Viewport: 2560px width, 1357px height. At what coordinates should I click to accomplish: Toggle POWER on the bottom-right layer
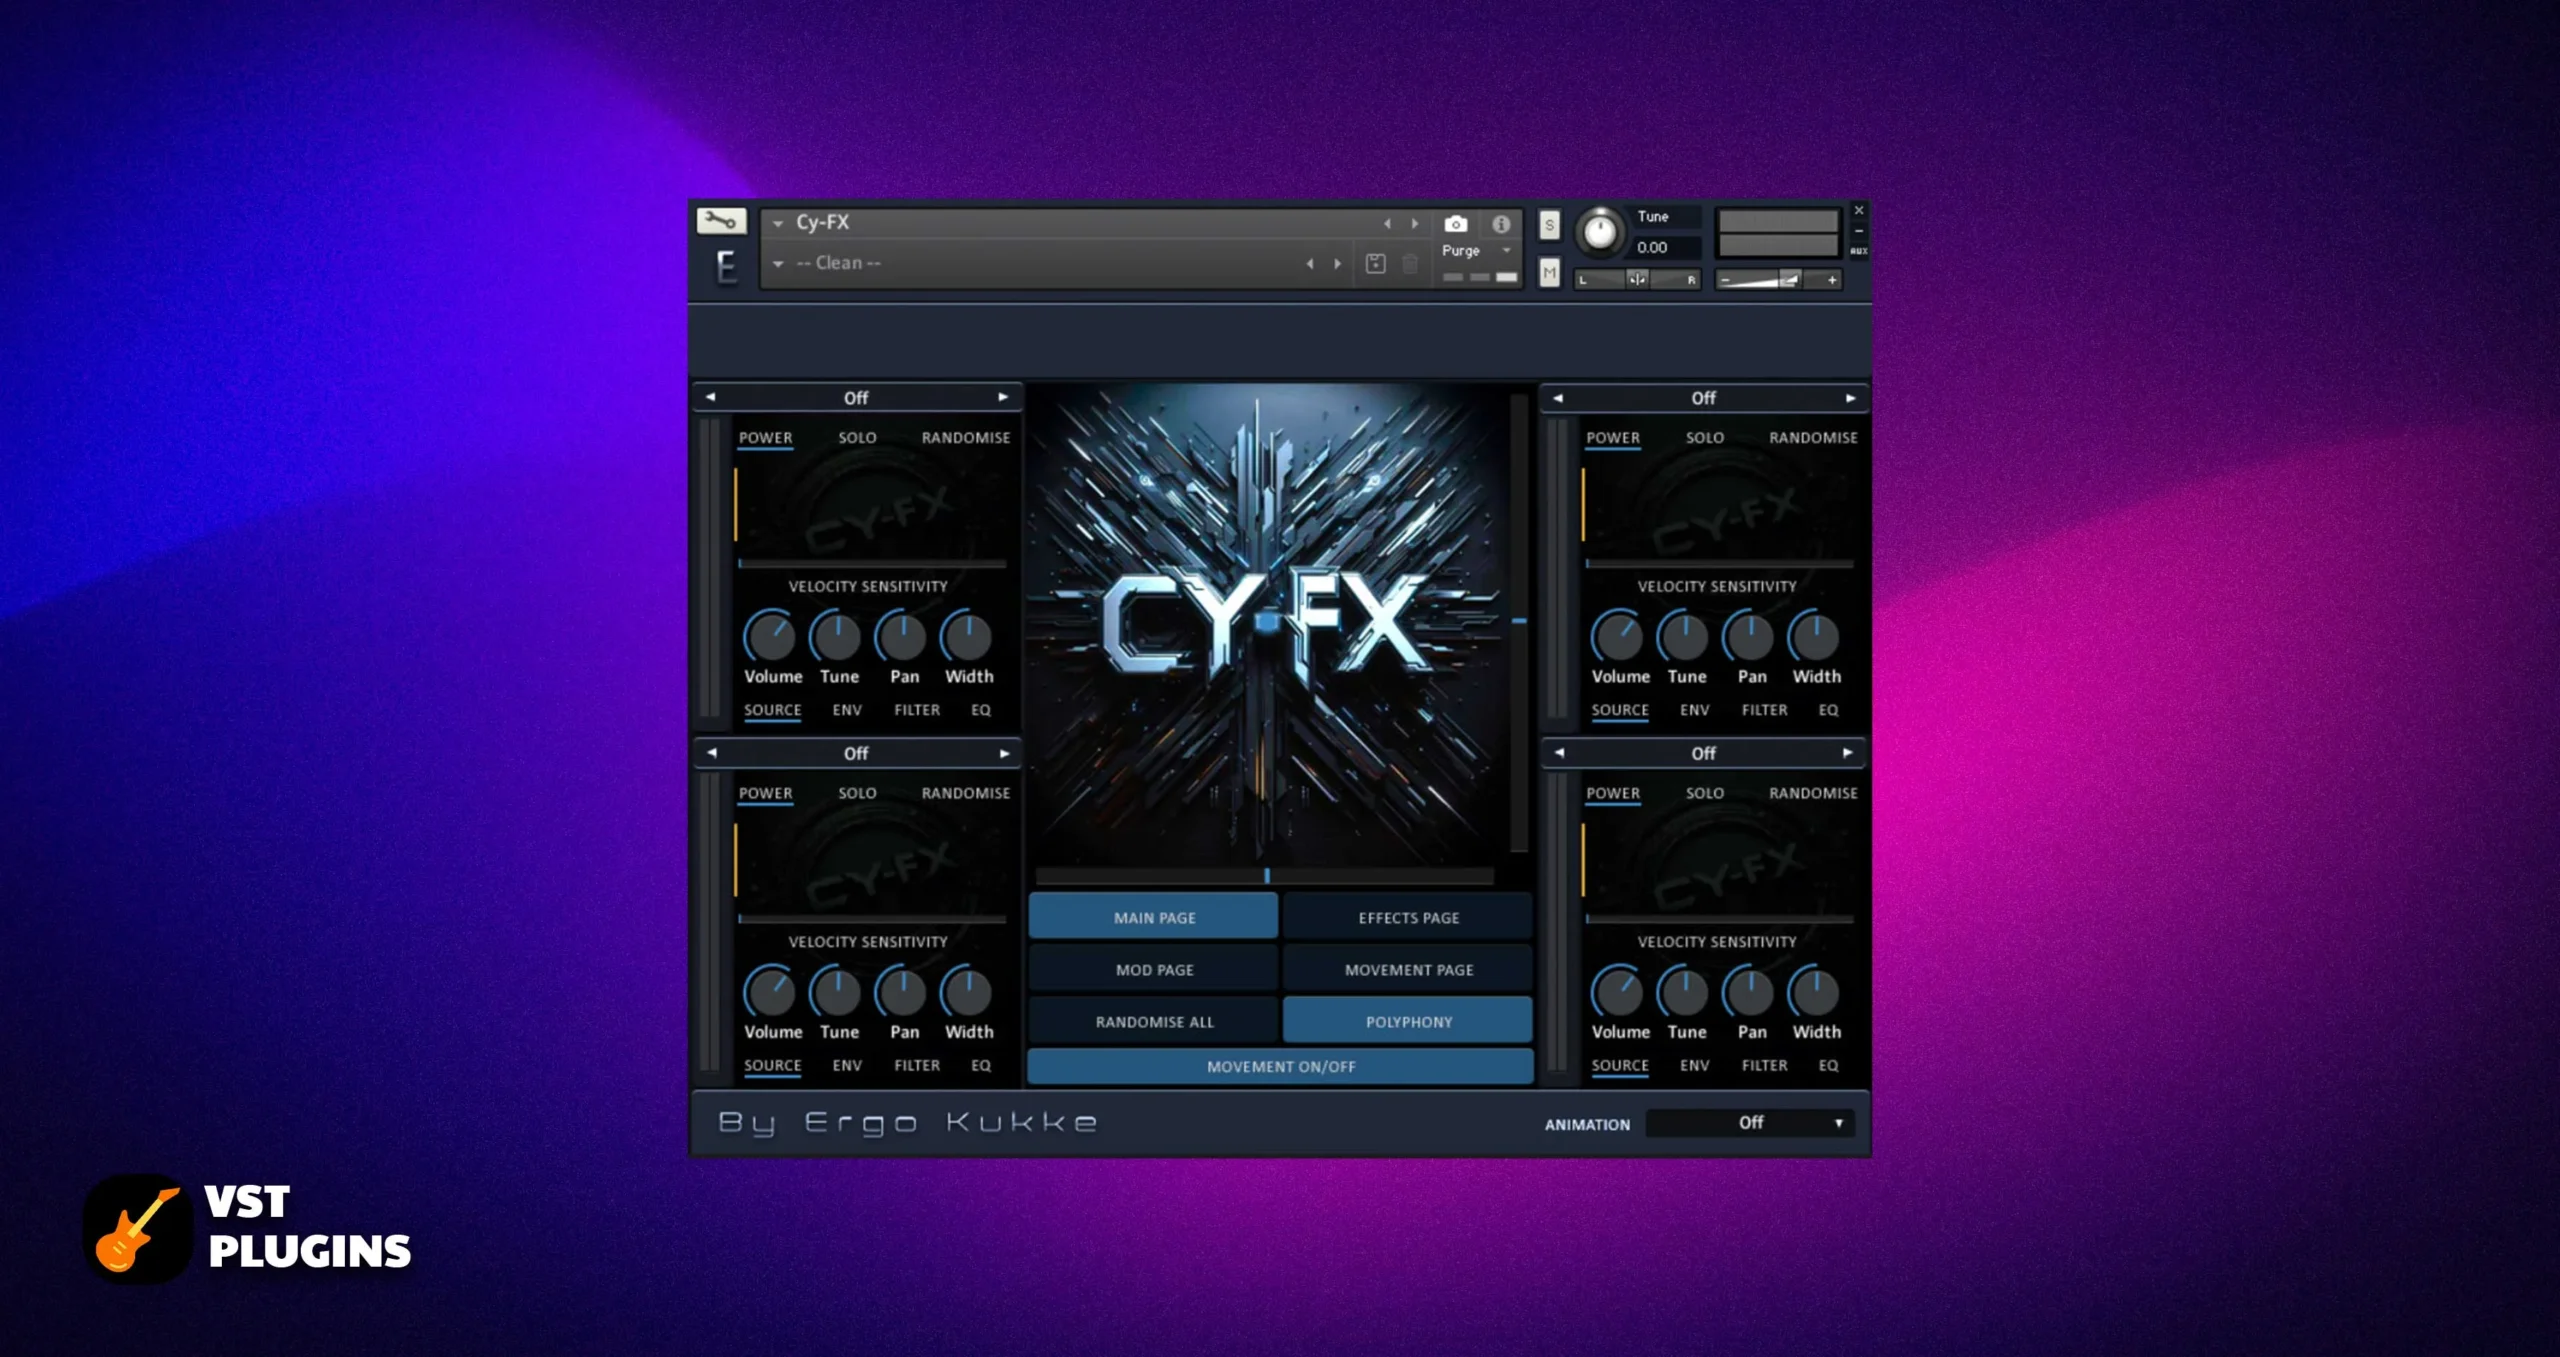[x=1613, y=793]
